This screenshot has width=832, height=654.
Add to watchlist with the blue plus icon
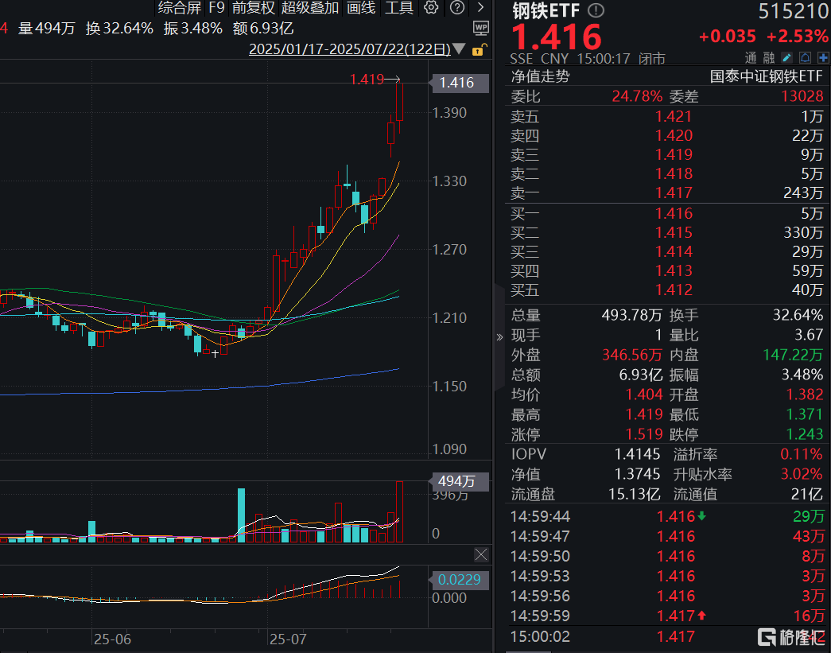[824, 57]
